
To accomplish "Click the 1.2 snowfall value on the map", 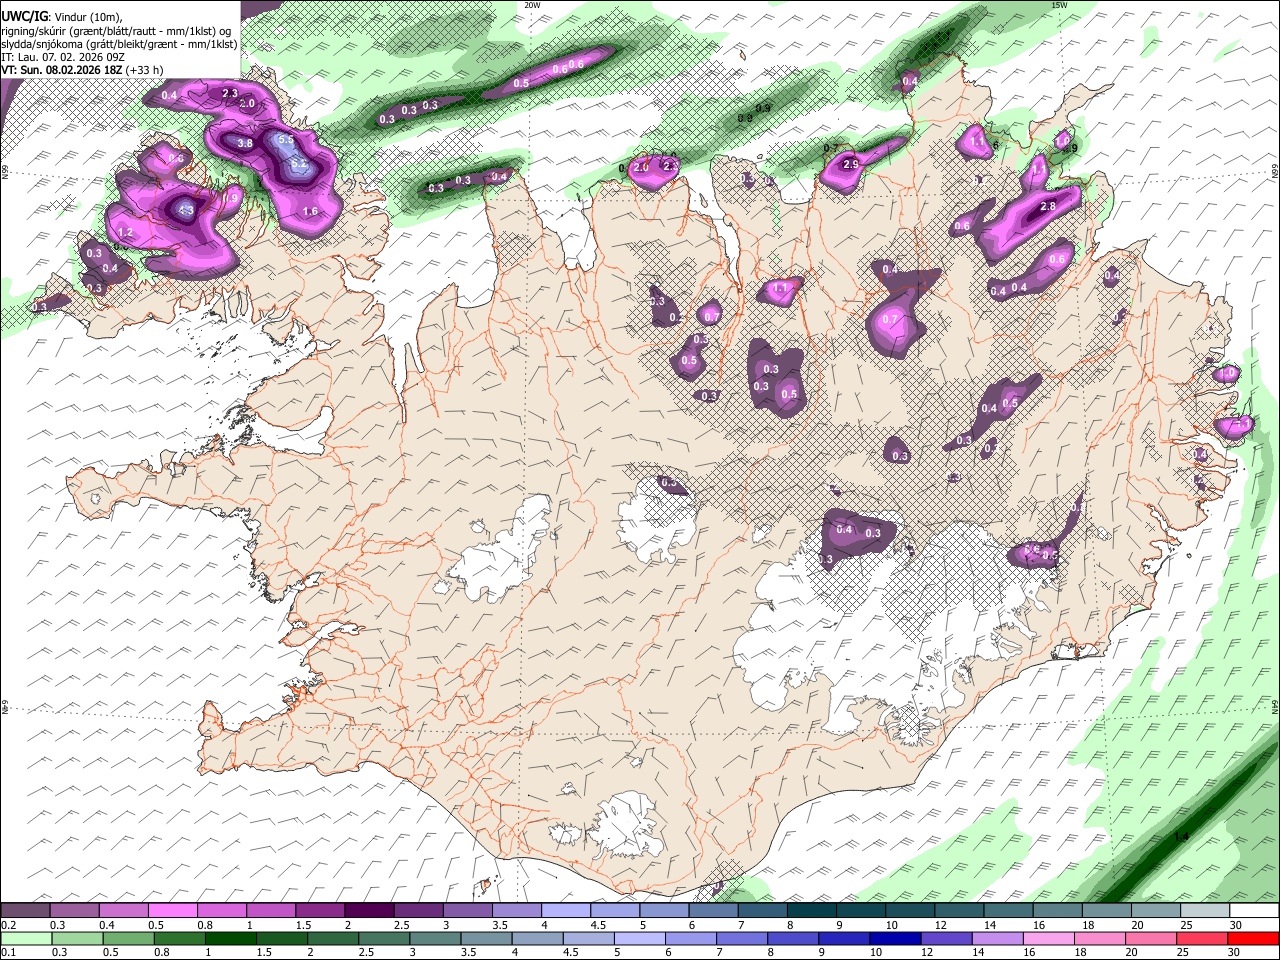I will coord(125,232).
